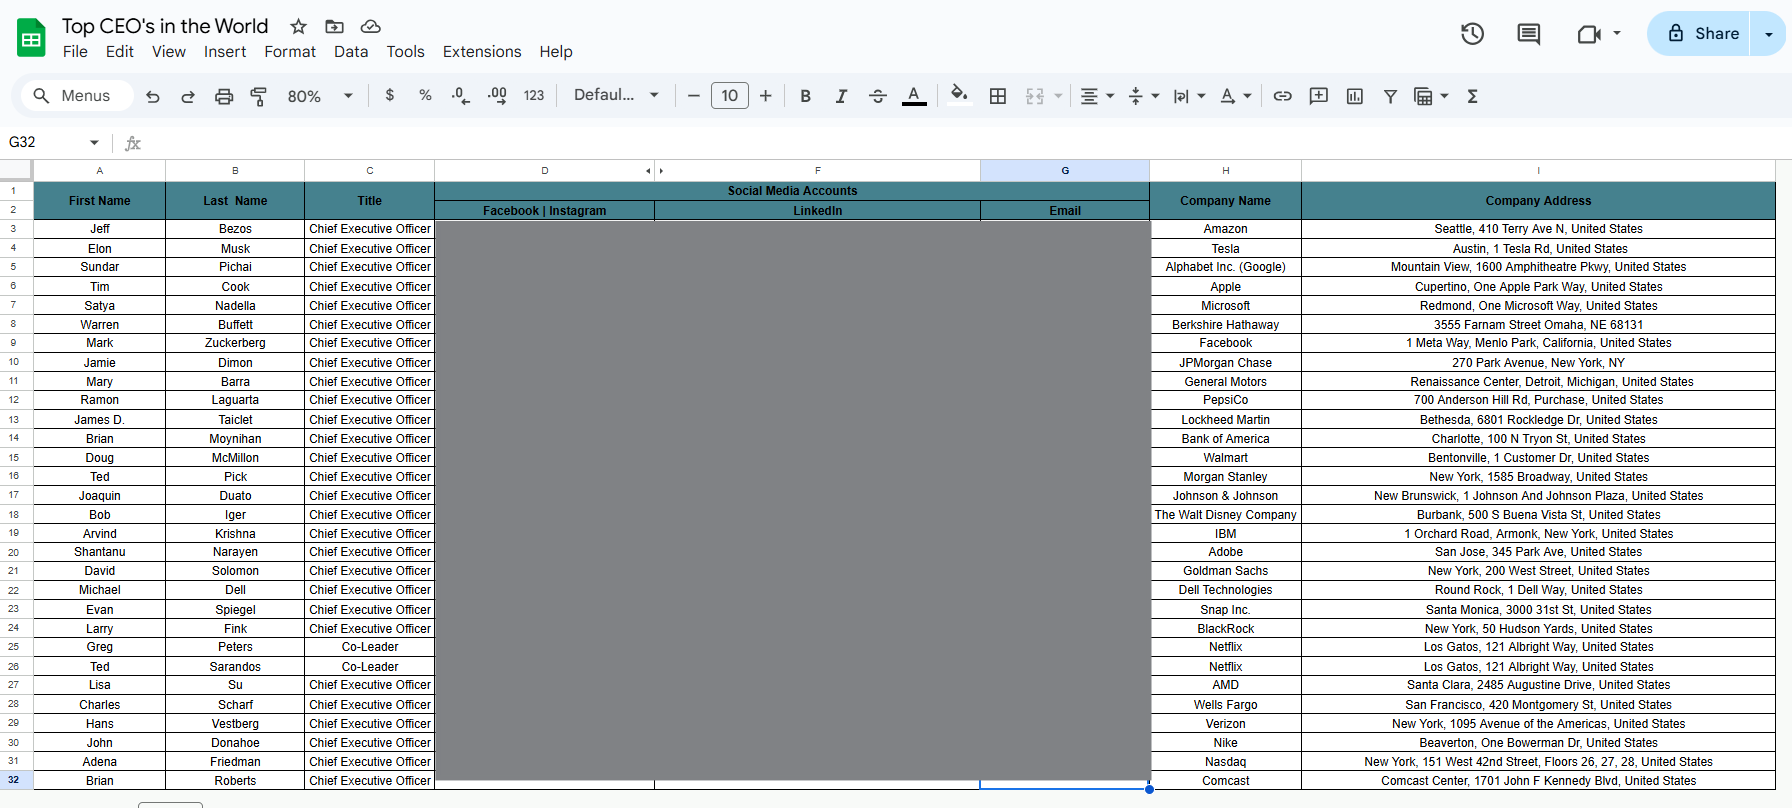Open the Help menu
This screenshot has height=808, width=1792.
tap(556, 52)
